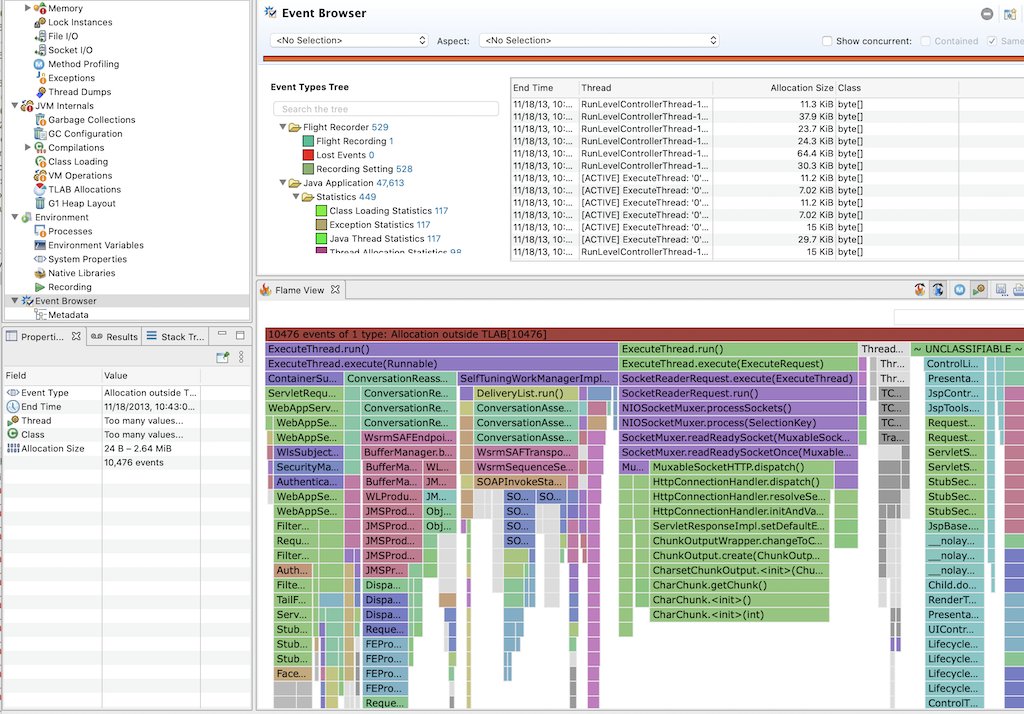Open the Recording page icon

click(x=40, y=287)
